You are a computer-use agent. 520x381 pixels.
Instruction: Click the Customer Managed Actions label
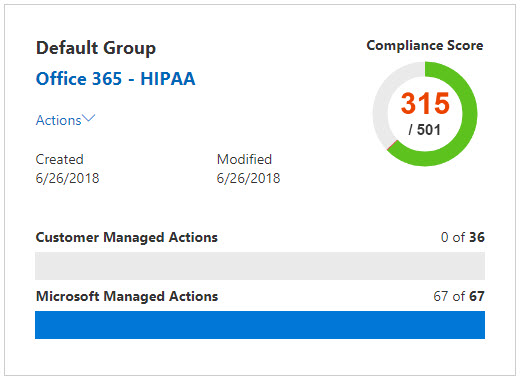(x=127, y=238)
